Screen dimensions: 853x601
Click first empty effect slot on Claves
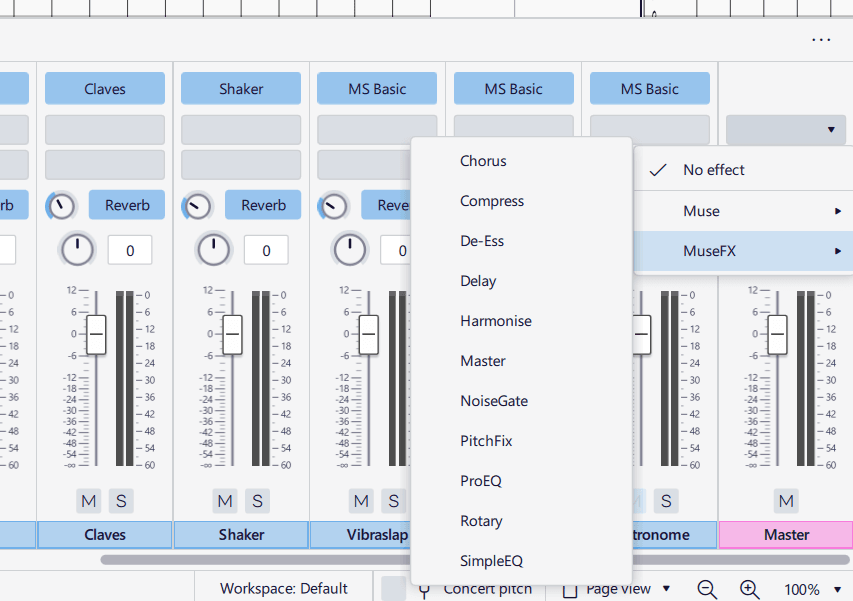point(105,129)
